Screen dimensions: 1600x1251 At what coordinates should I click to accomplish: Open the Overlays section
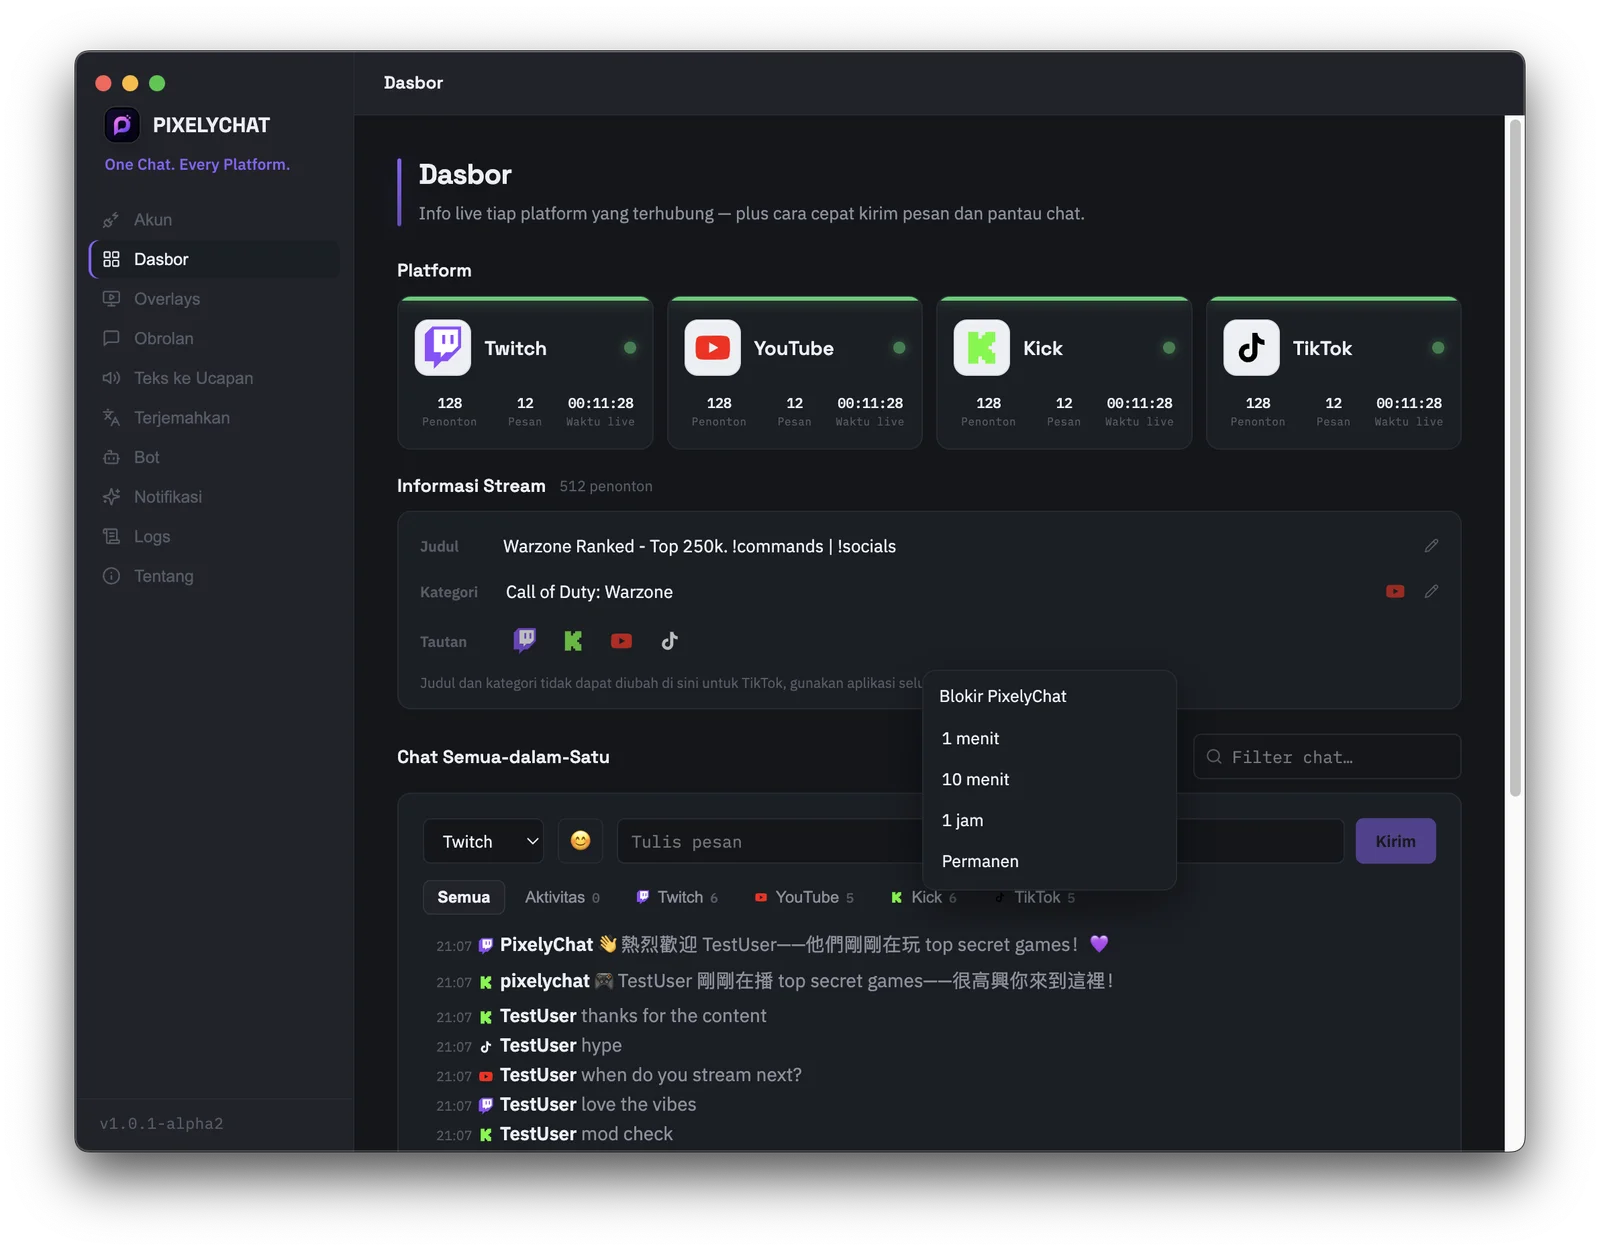coord(214,299)
